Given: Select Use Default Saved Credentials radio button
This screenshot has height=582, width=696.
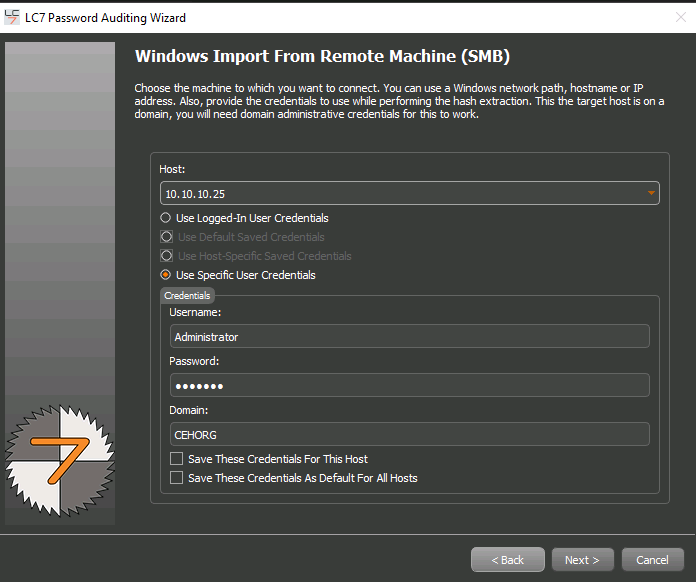Looking at the screenshot, I should point(166,237).
